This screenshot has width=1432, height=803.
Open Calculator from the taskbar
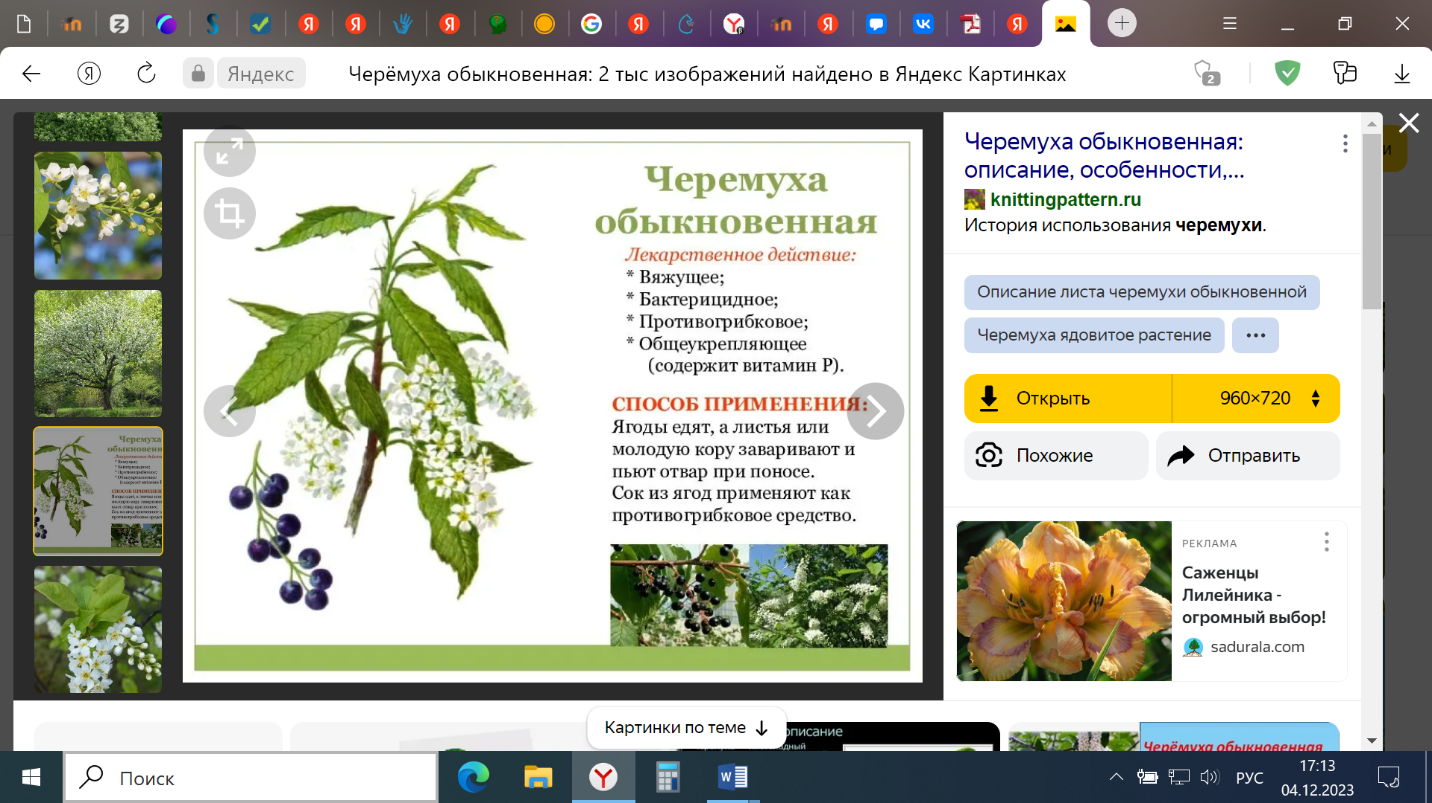point(668,777)
